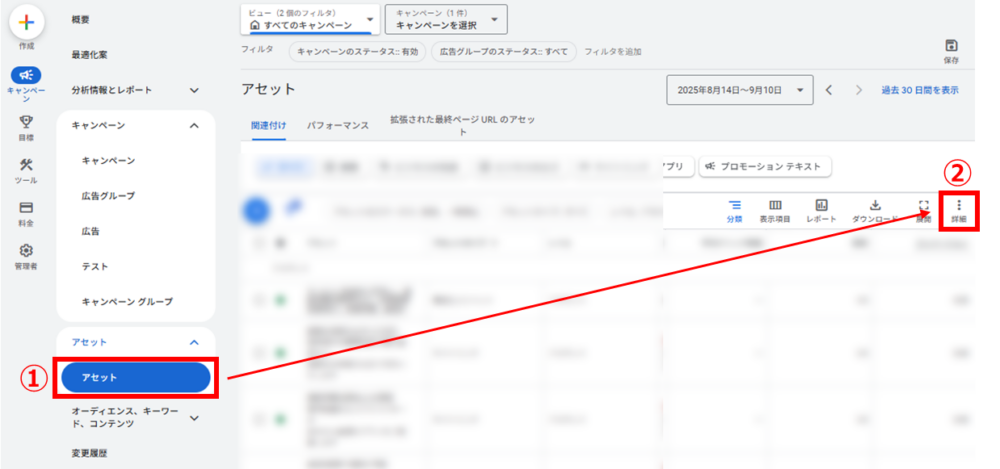The height and width of the screenshot is (469, 1000).
Task: Click the プロモーション テキスト button
Action: tap(765, 166)
